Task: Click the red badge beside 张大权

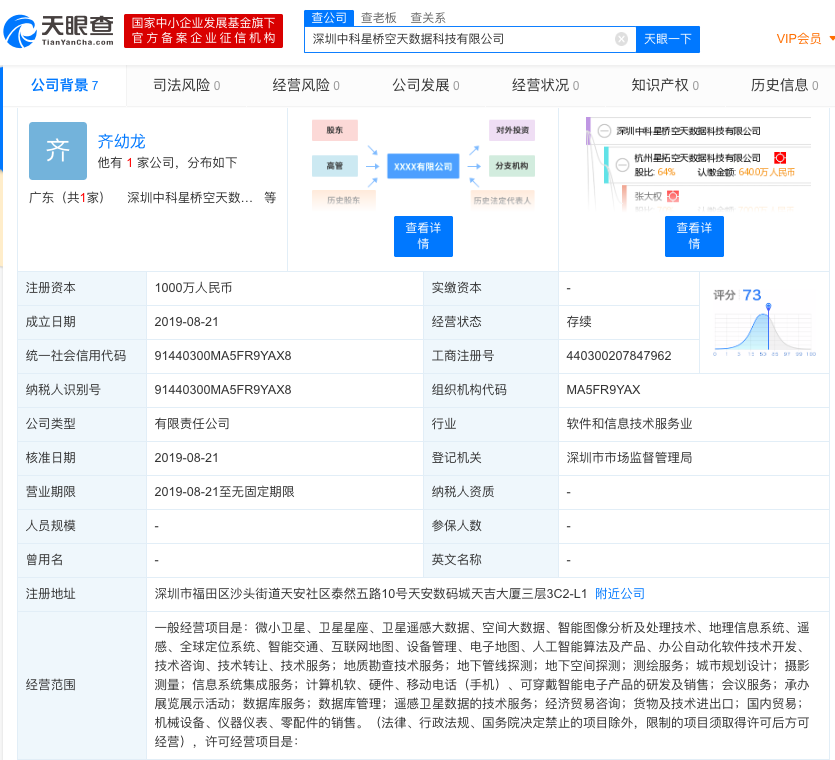Action: 673,197
